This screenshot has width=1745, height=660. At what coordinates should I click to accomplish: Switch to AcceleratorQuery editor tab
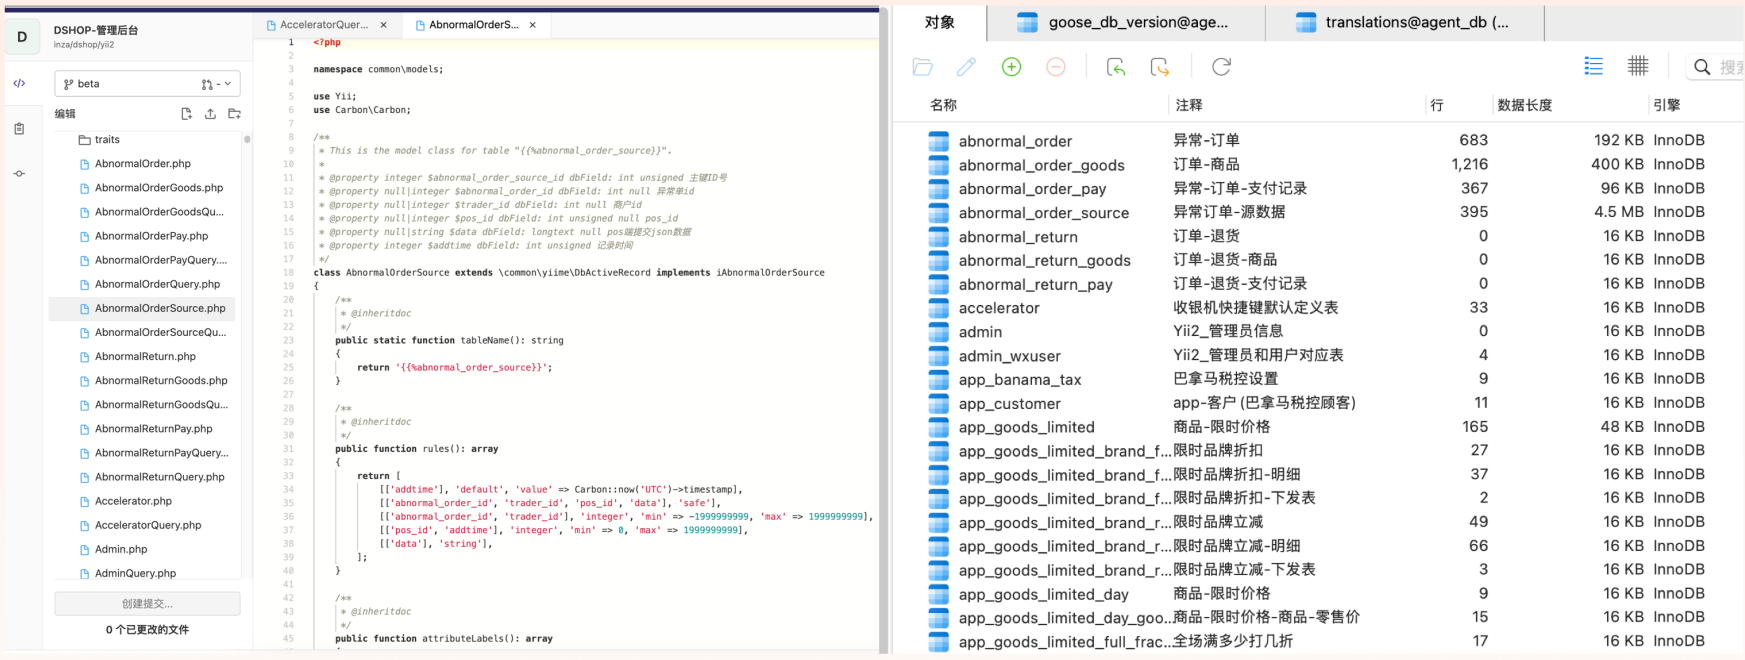tap(323, 25)
